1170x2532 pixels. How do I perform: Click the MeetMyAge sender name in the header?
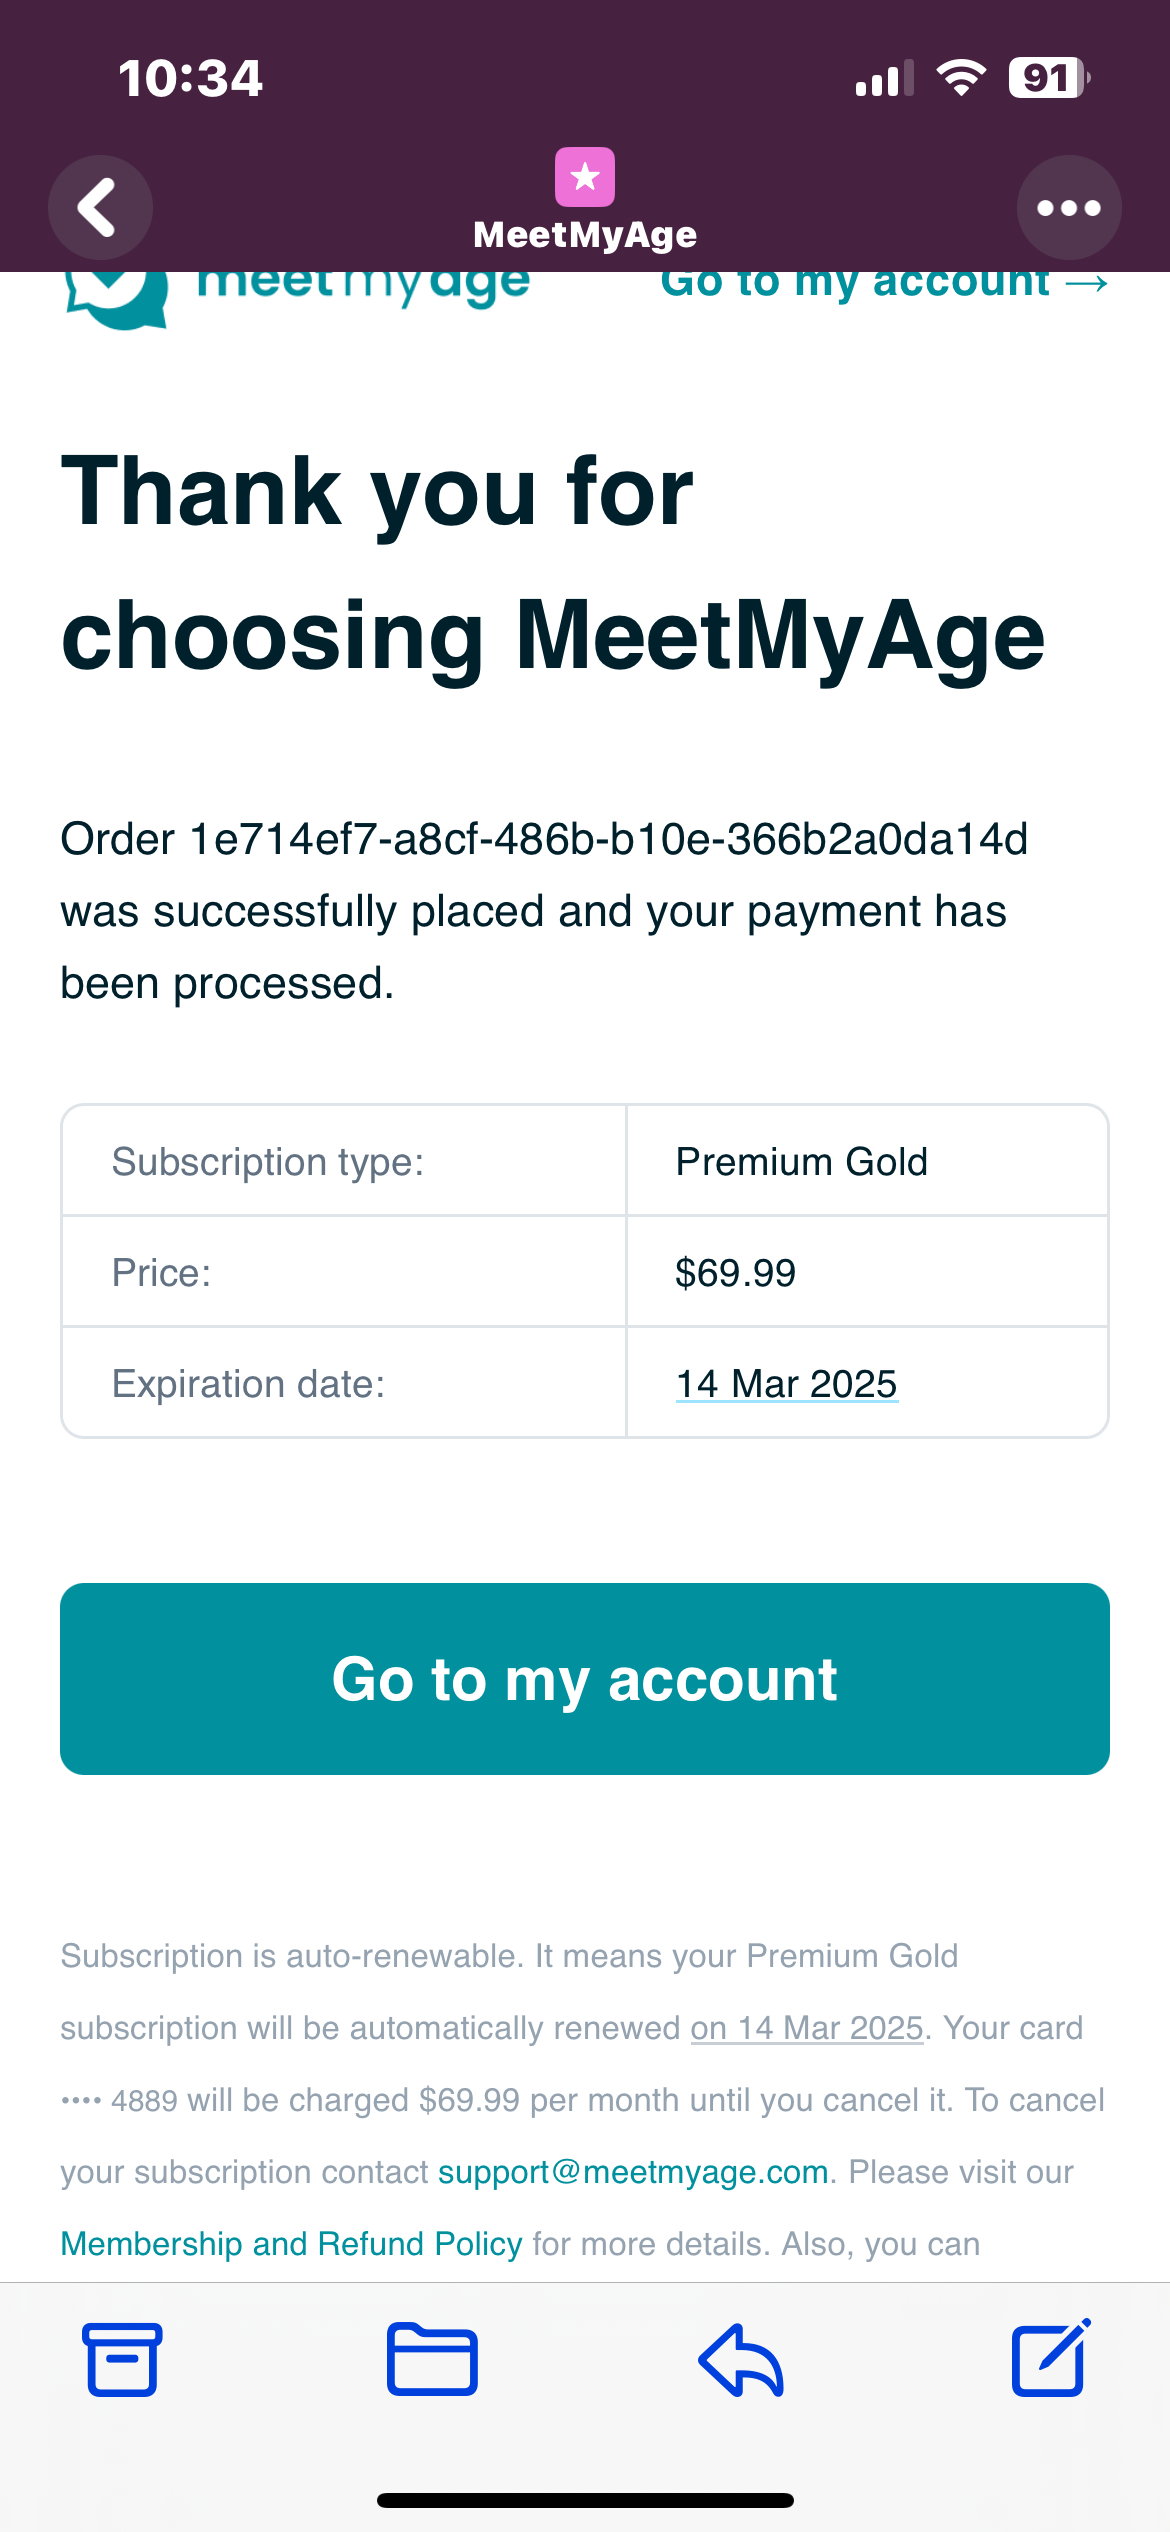585,235
